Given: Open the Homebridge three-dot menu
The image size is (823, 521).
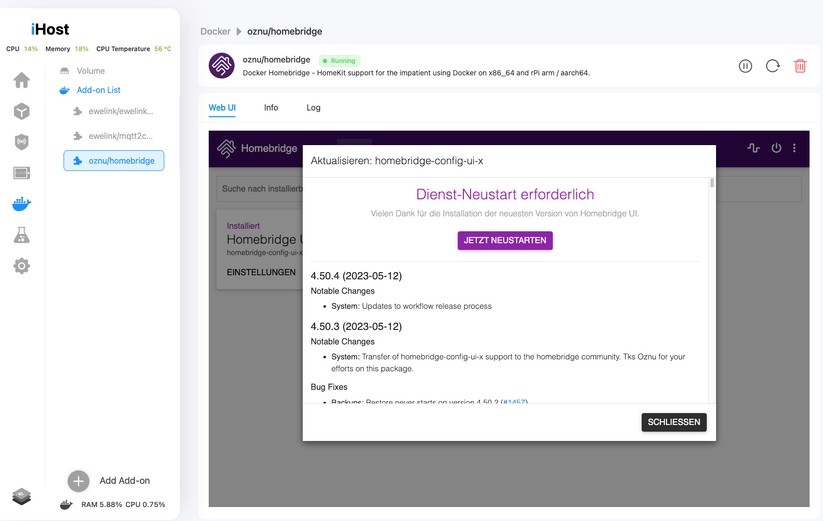Looking at the screenshot, I should (x=795, y=148).
